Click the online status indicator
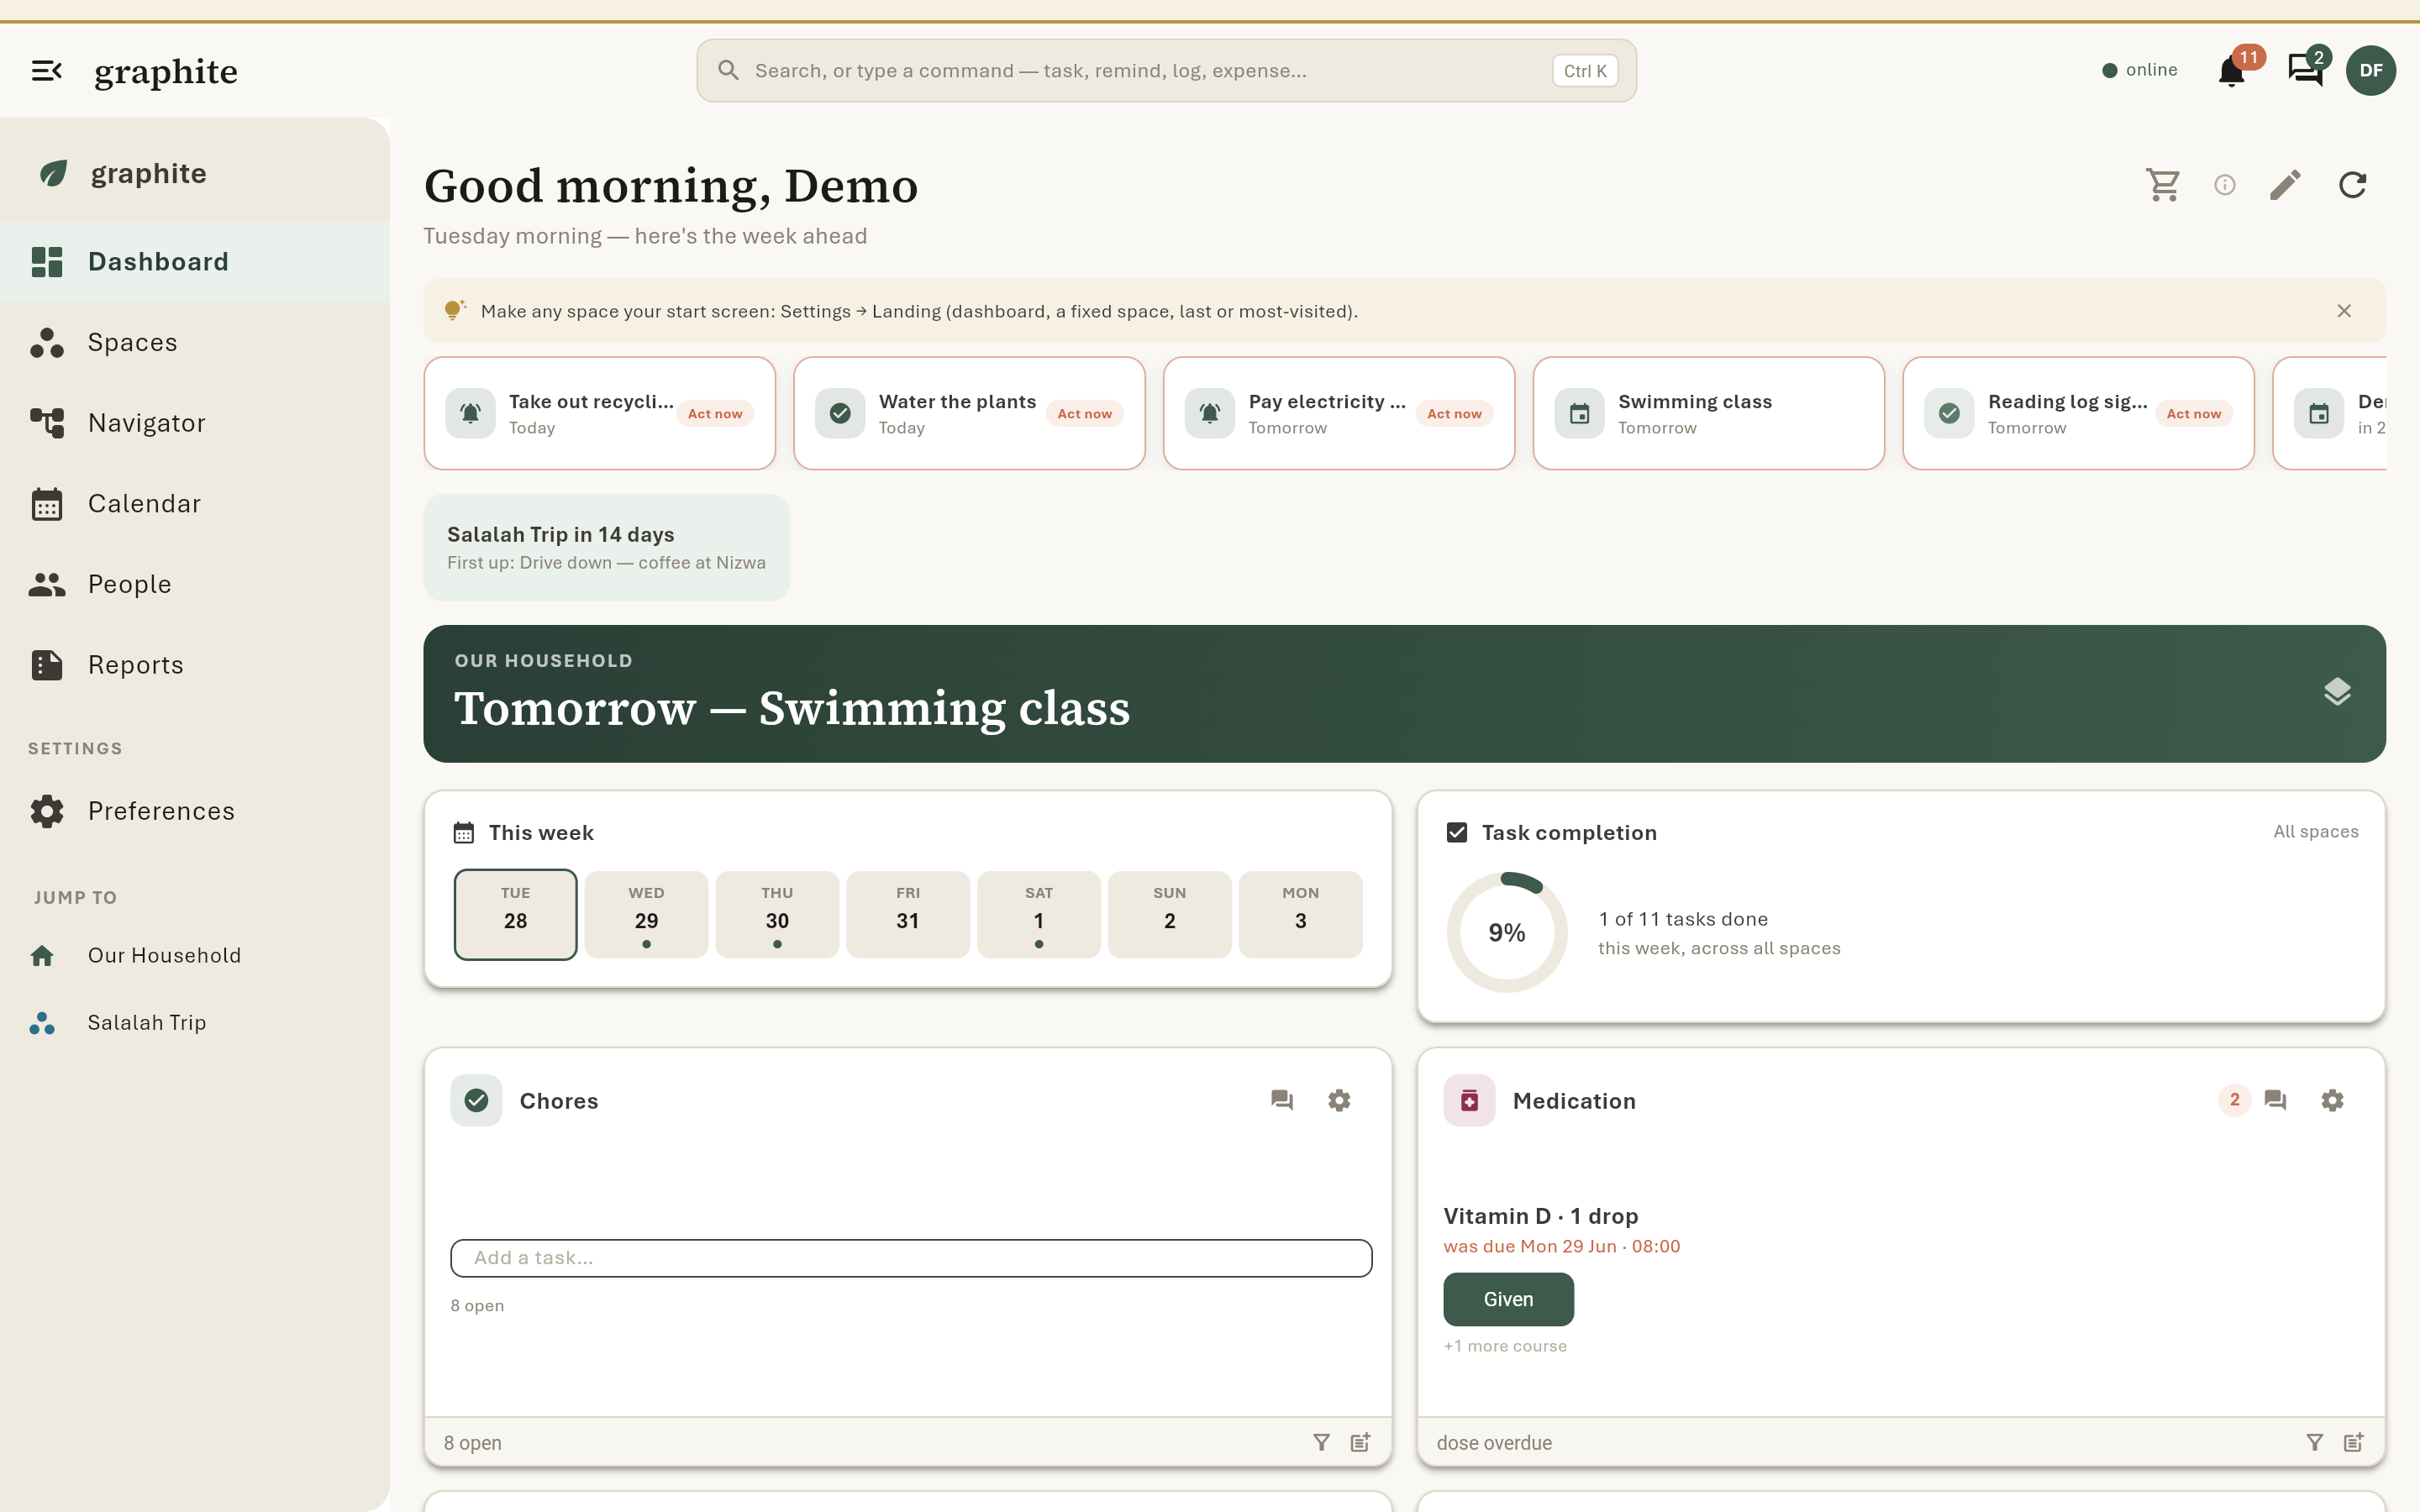Image resolution: width=2420 pixels, height=1512 pixels. point(2139,70)
